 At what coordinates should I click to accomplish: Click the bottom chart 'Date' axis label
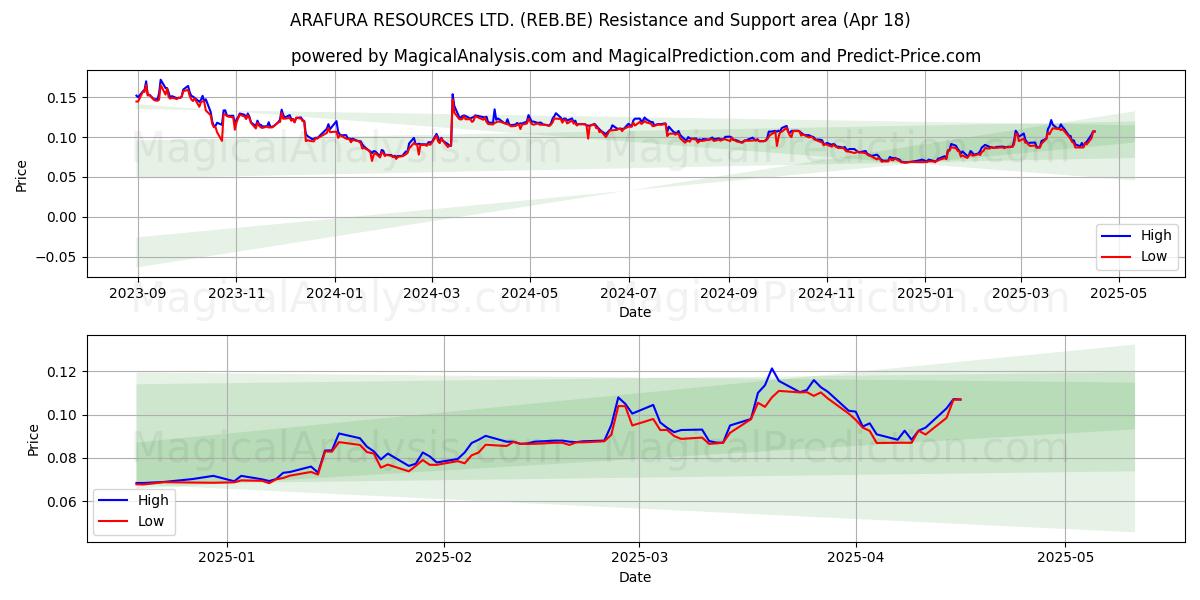(635, 576)
